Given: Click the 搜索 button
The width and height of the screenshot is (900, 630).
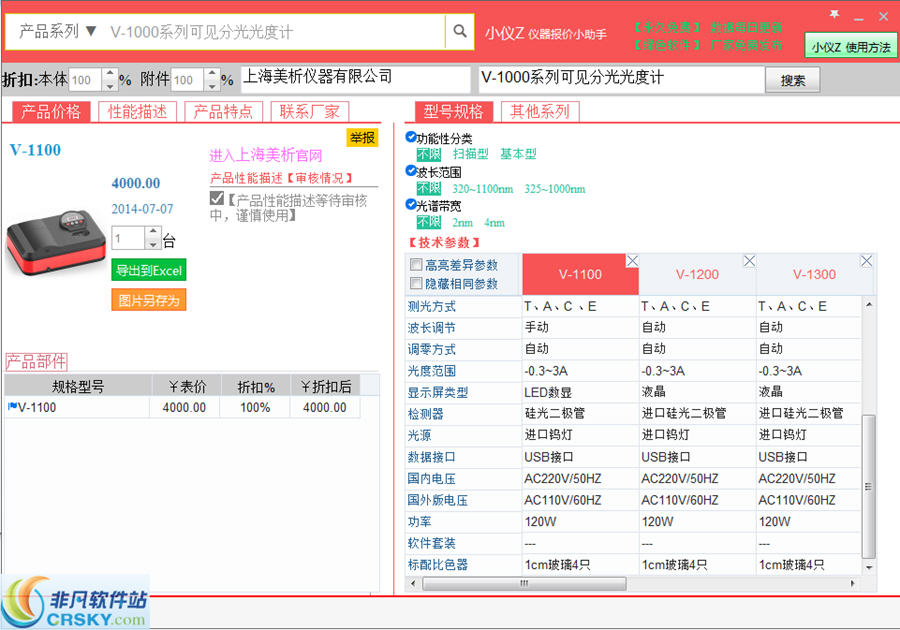Looking at the screenshot, I should click(x=793, y=80).
